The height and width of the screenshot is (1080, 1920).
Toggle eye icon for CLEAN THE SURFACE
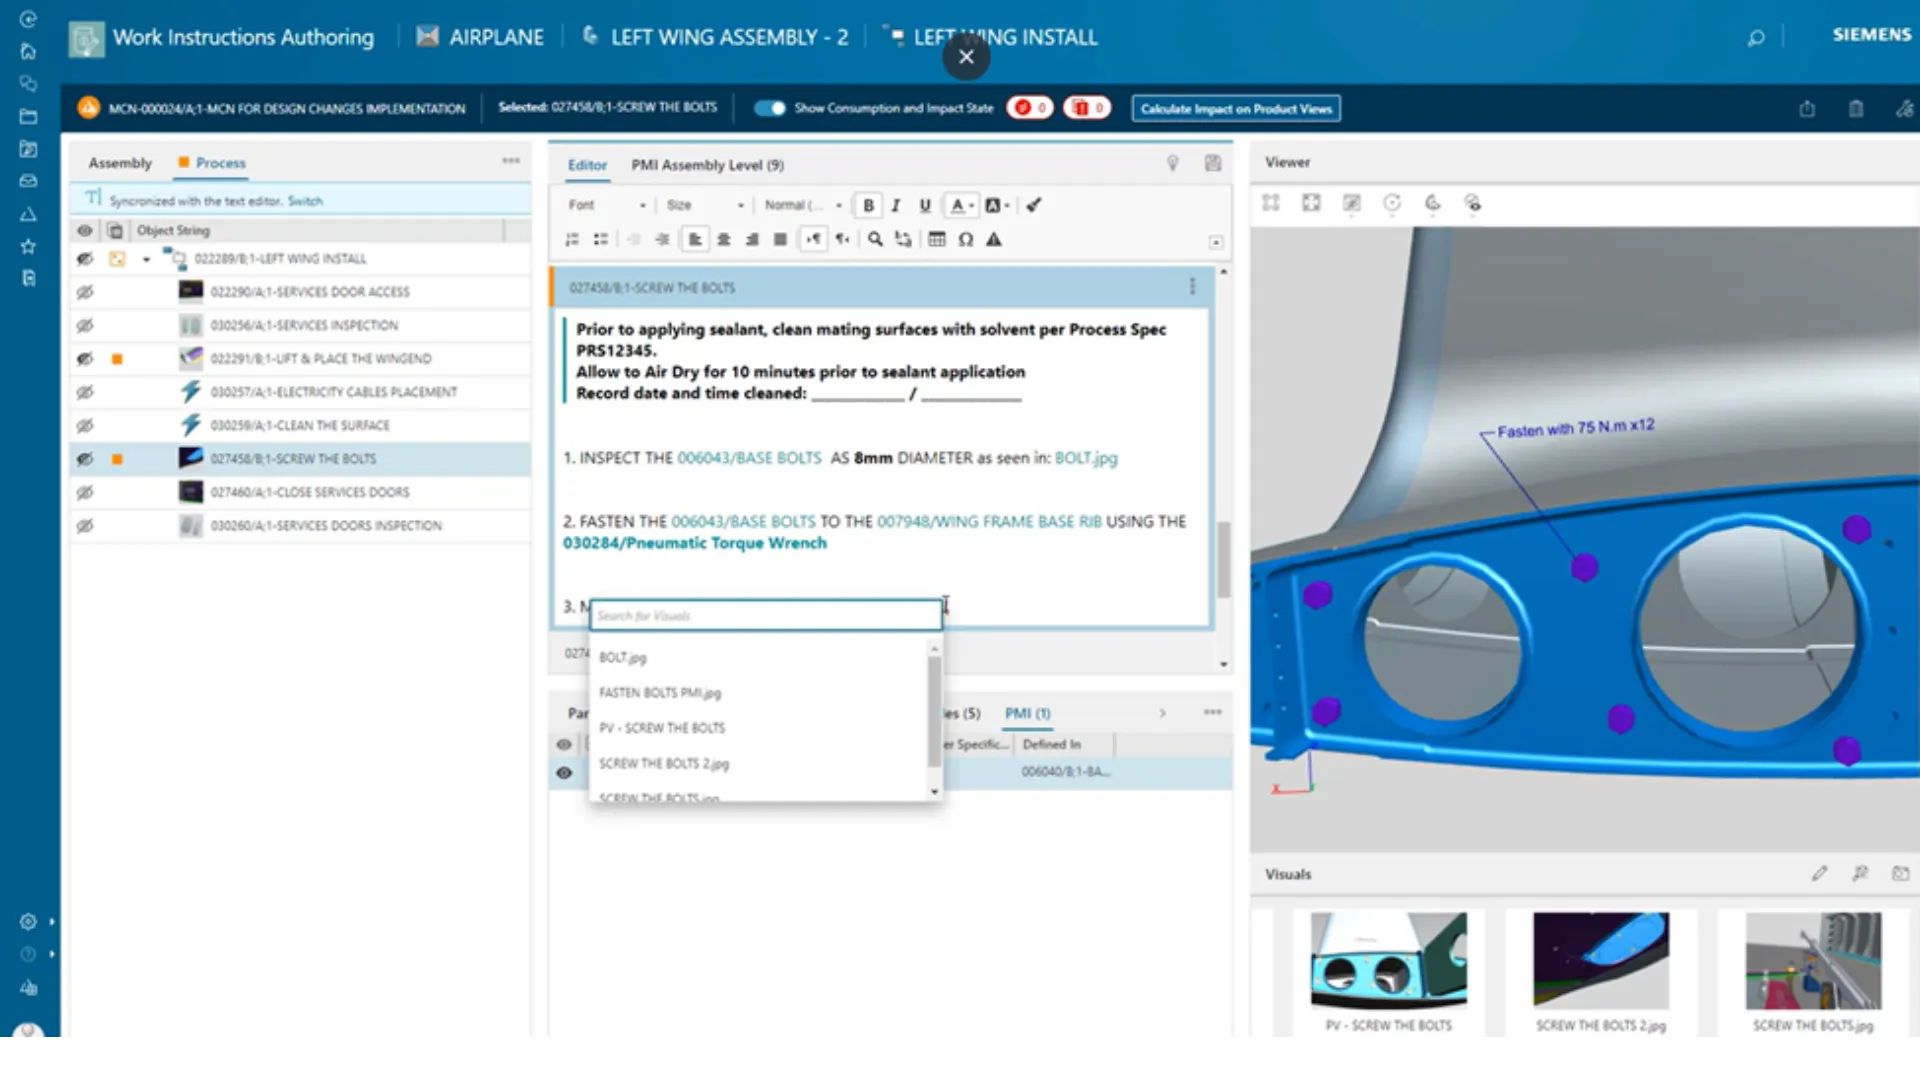(85, 425)
